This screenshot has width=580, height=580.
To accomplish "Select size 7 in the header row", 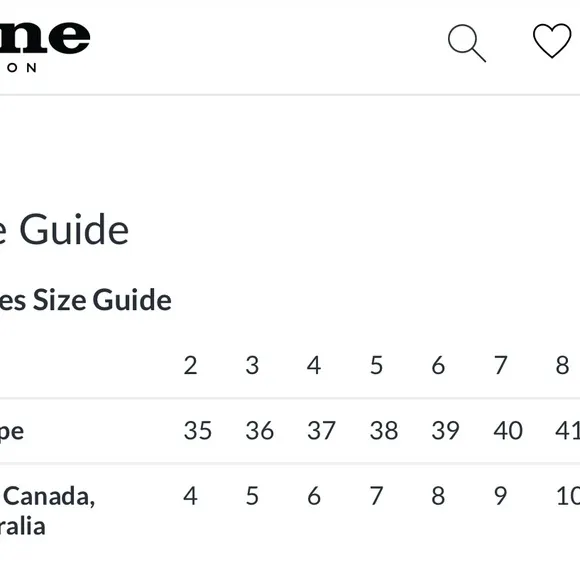I will point(500,365).
